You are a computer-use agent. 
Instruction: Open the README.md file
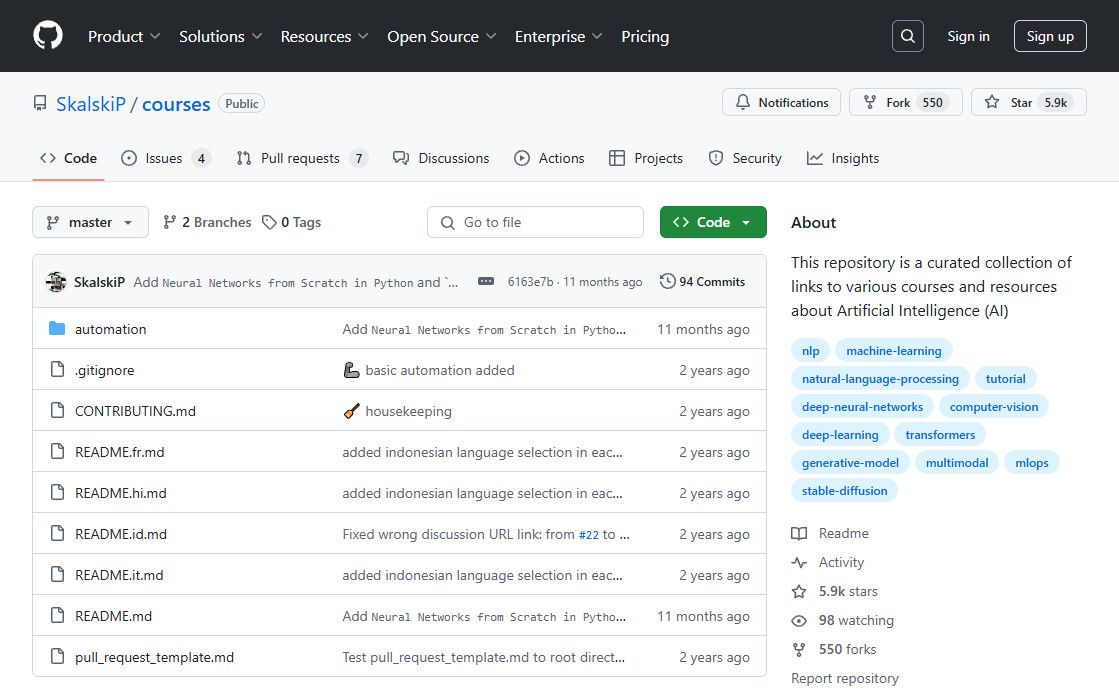click(x=113, y=616)
